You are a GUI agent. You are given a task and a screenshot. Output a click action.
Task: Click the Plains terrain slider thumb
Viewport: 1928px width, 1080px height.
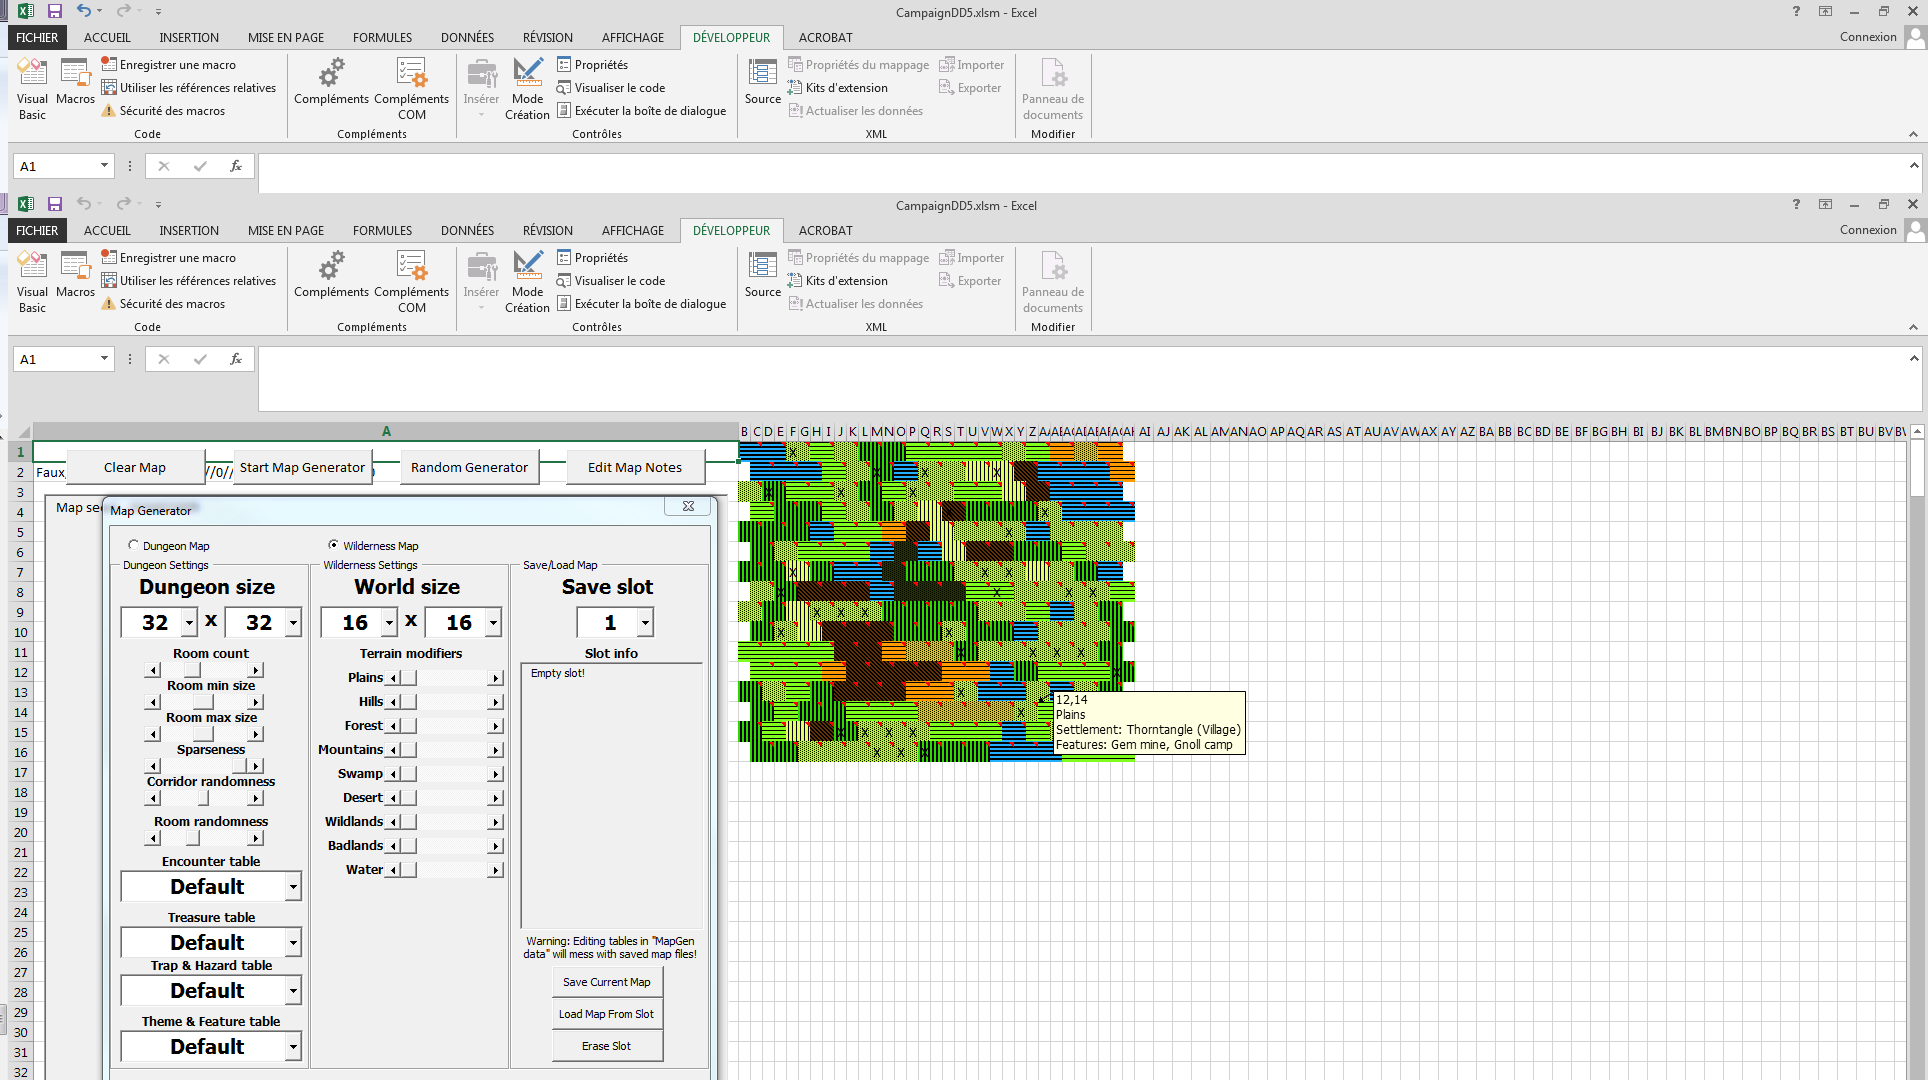pyautogui.click(x=408, y=678)
